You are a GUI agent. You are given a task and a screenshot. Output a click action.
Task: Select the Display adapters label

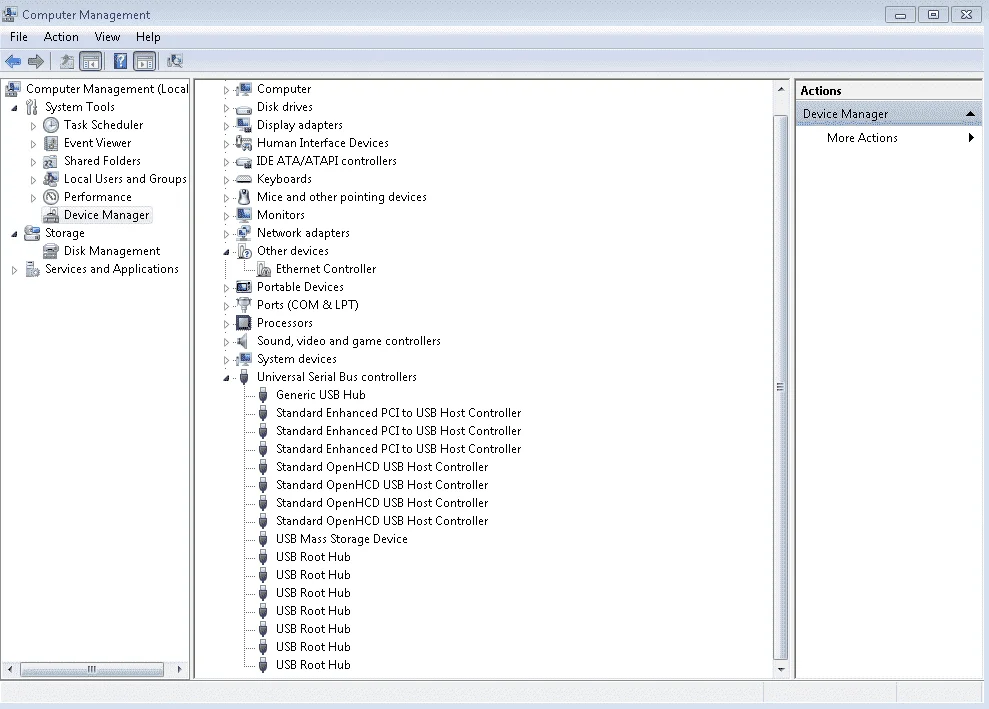[300, 125]
